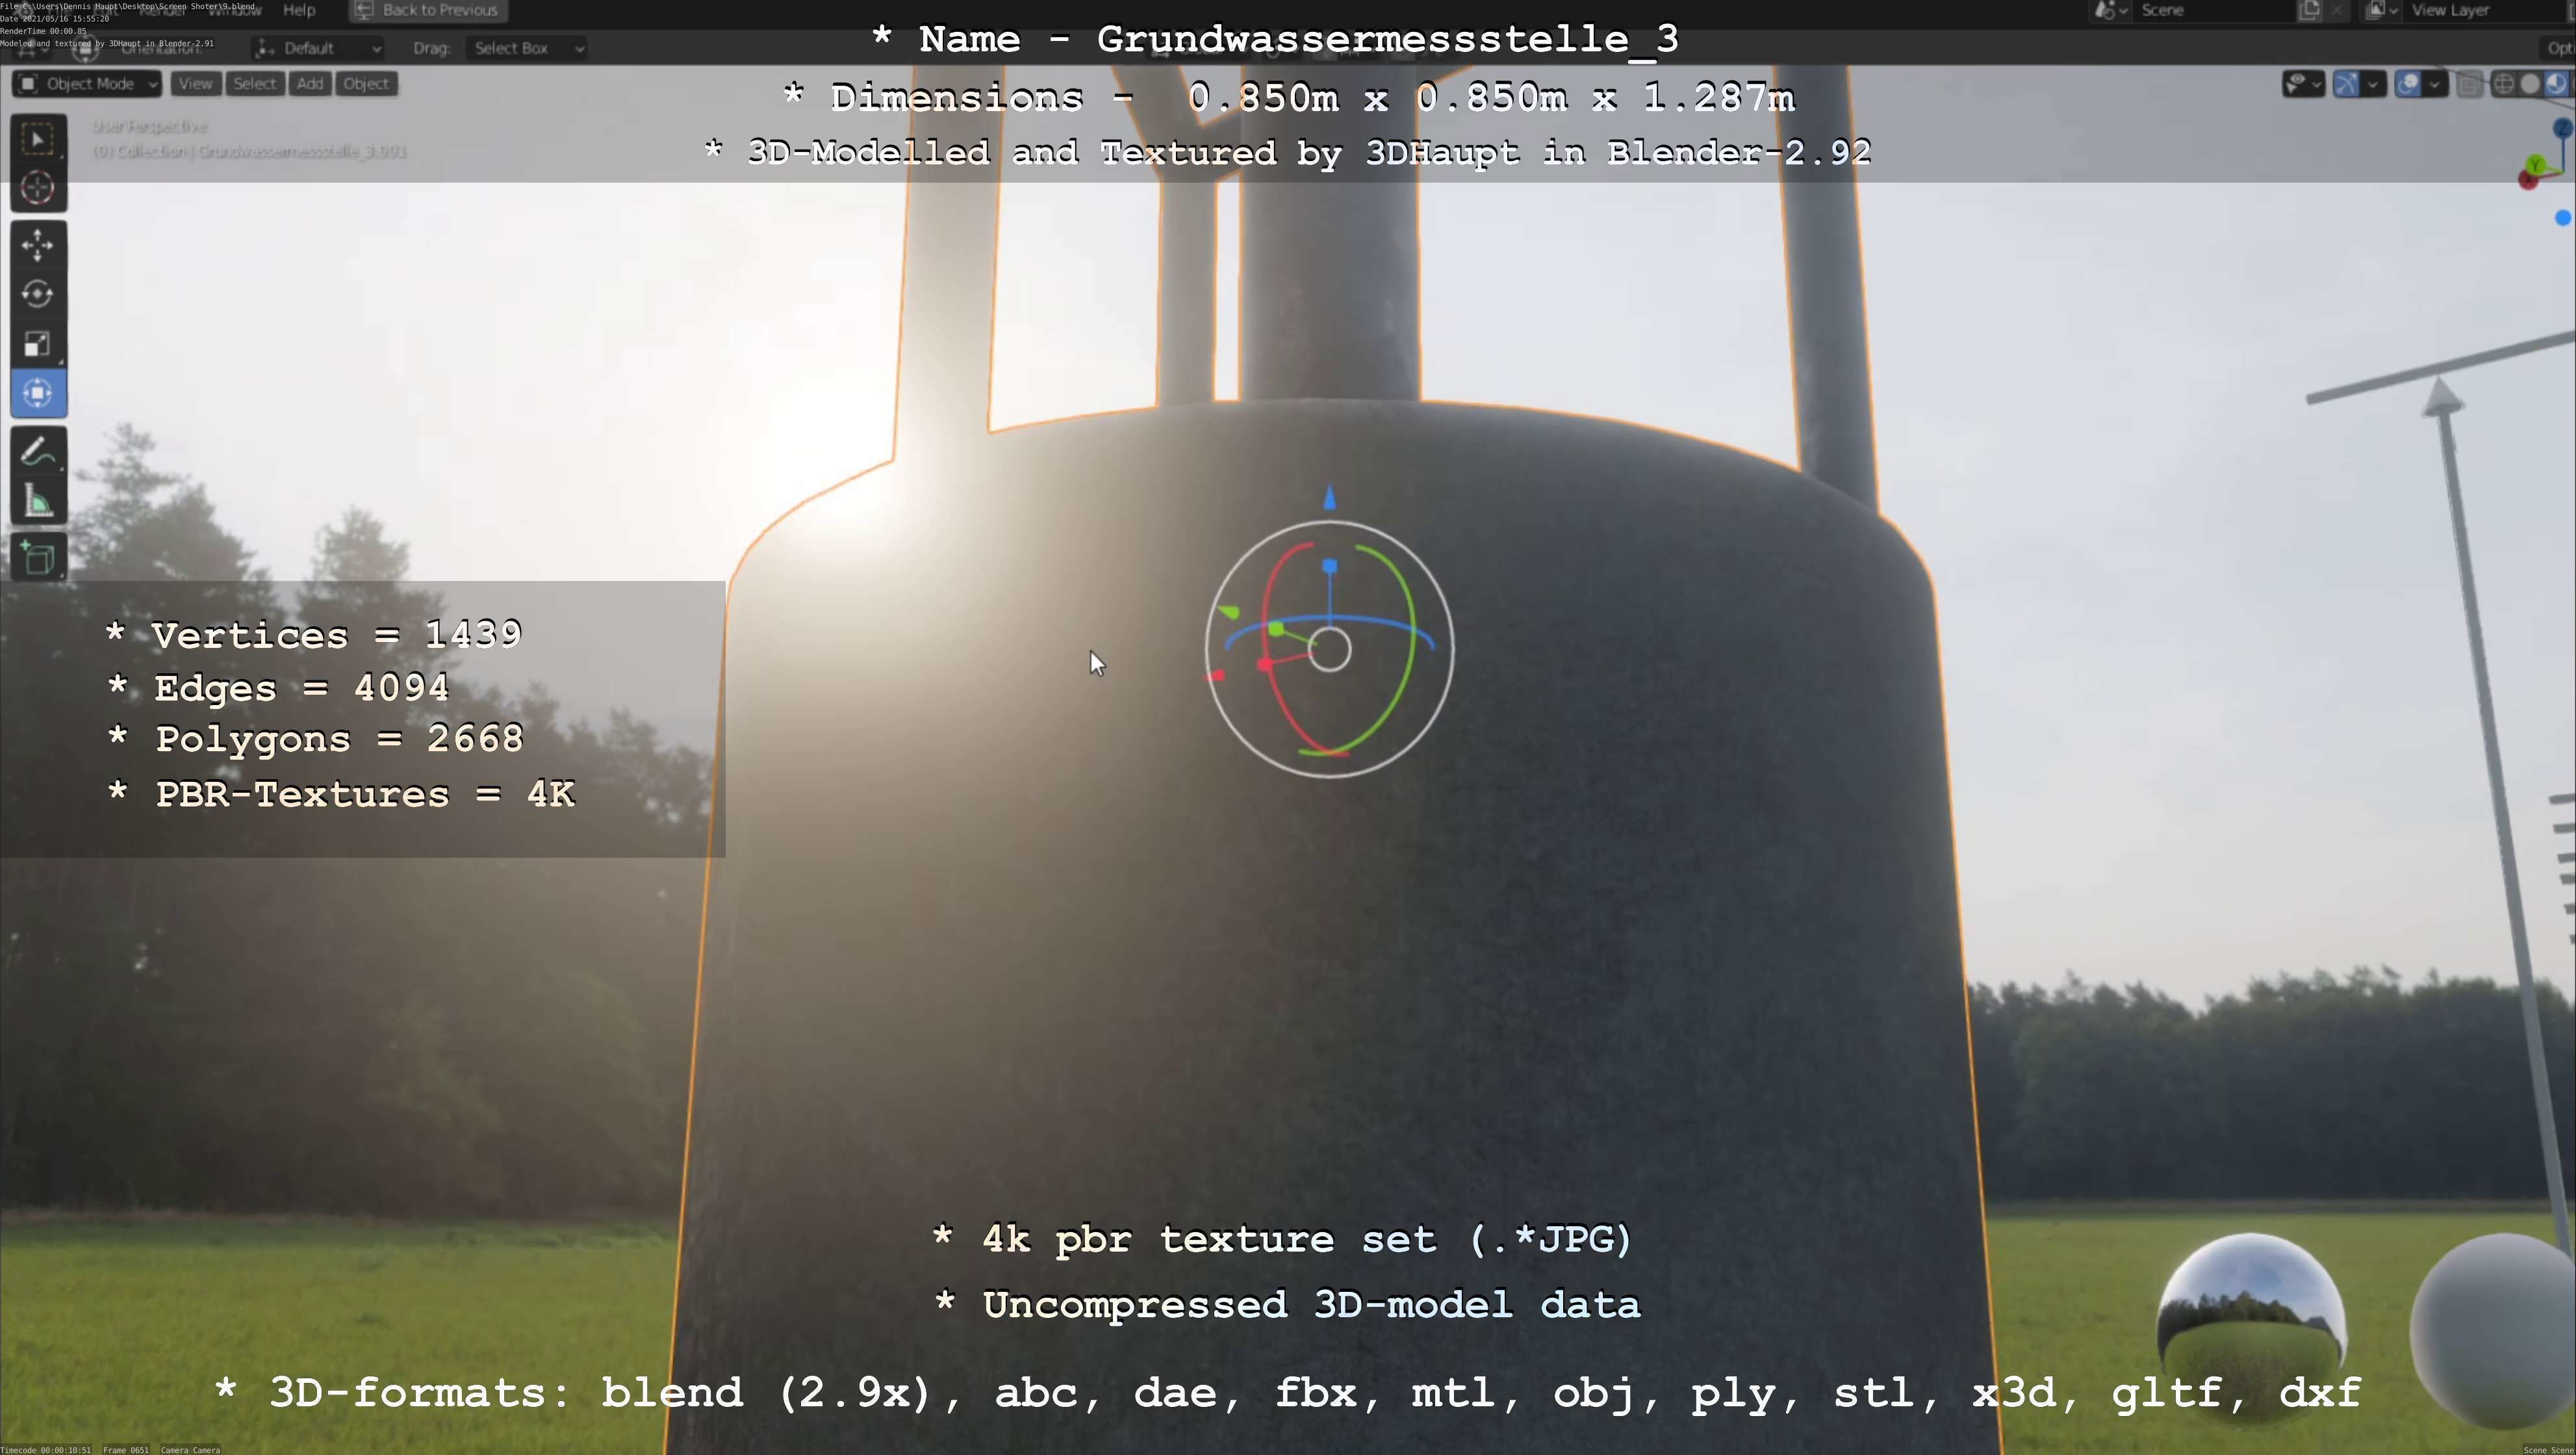Toggle the Show Gizmo button

[x=2347, y=84]
